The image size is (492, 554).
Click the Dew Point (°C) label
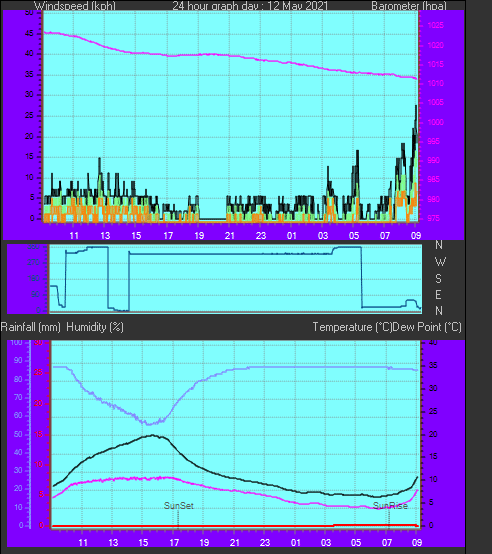[427, 327]
